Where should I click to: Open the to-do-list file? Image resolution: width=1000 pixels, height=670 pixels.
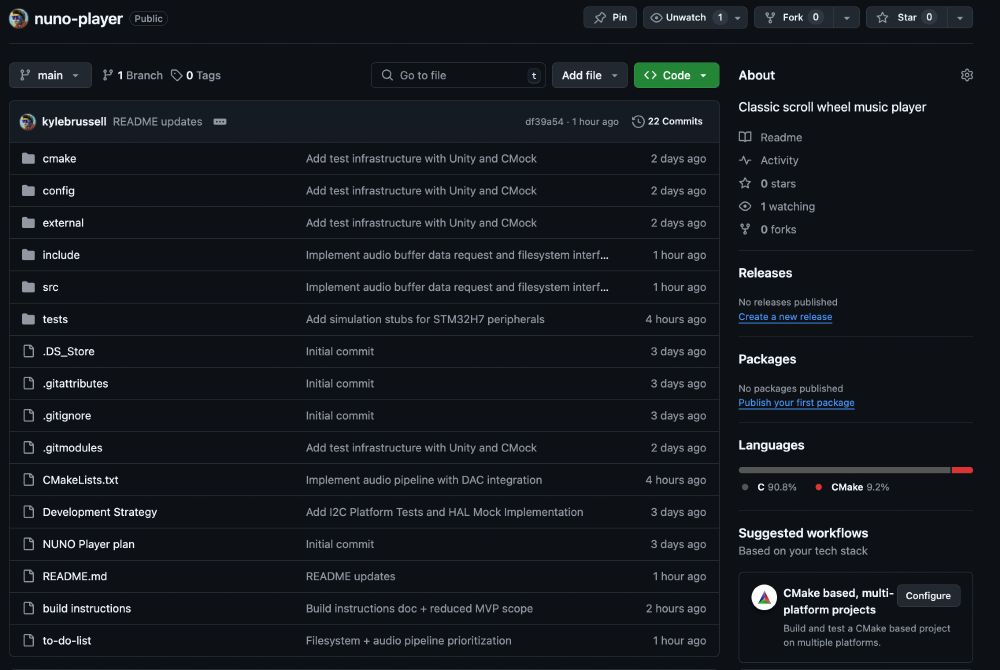pyautogui.click(x=66, y=640)
